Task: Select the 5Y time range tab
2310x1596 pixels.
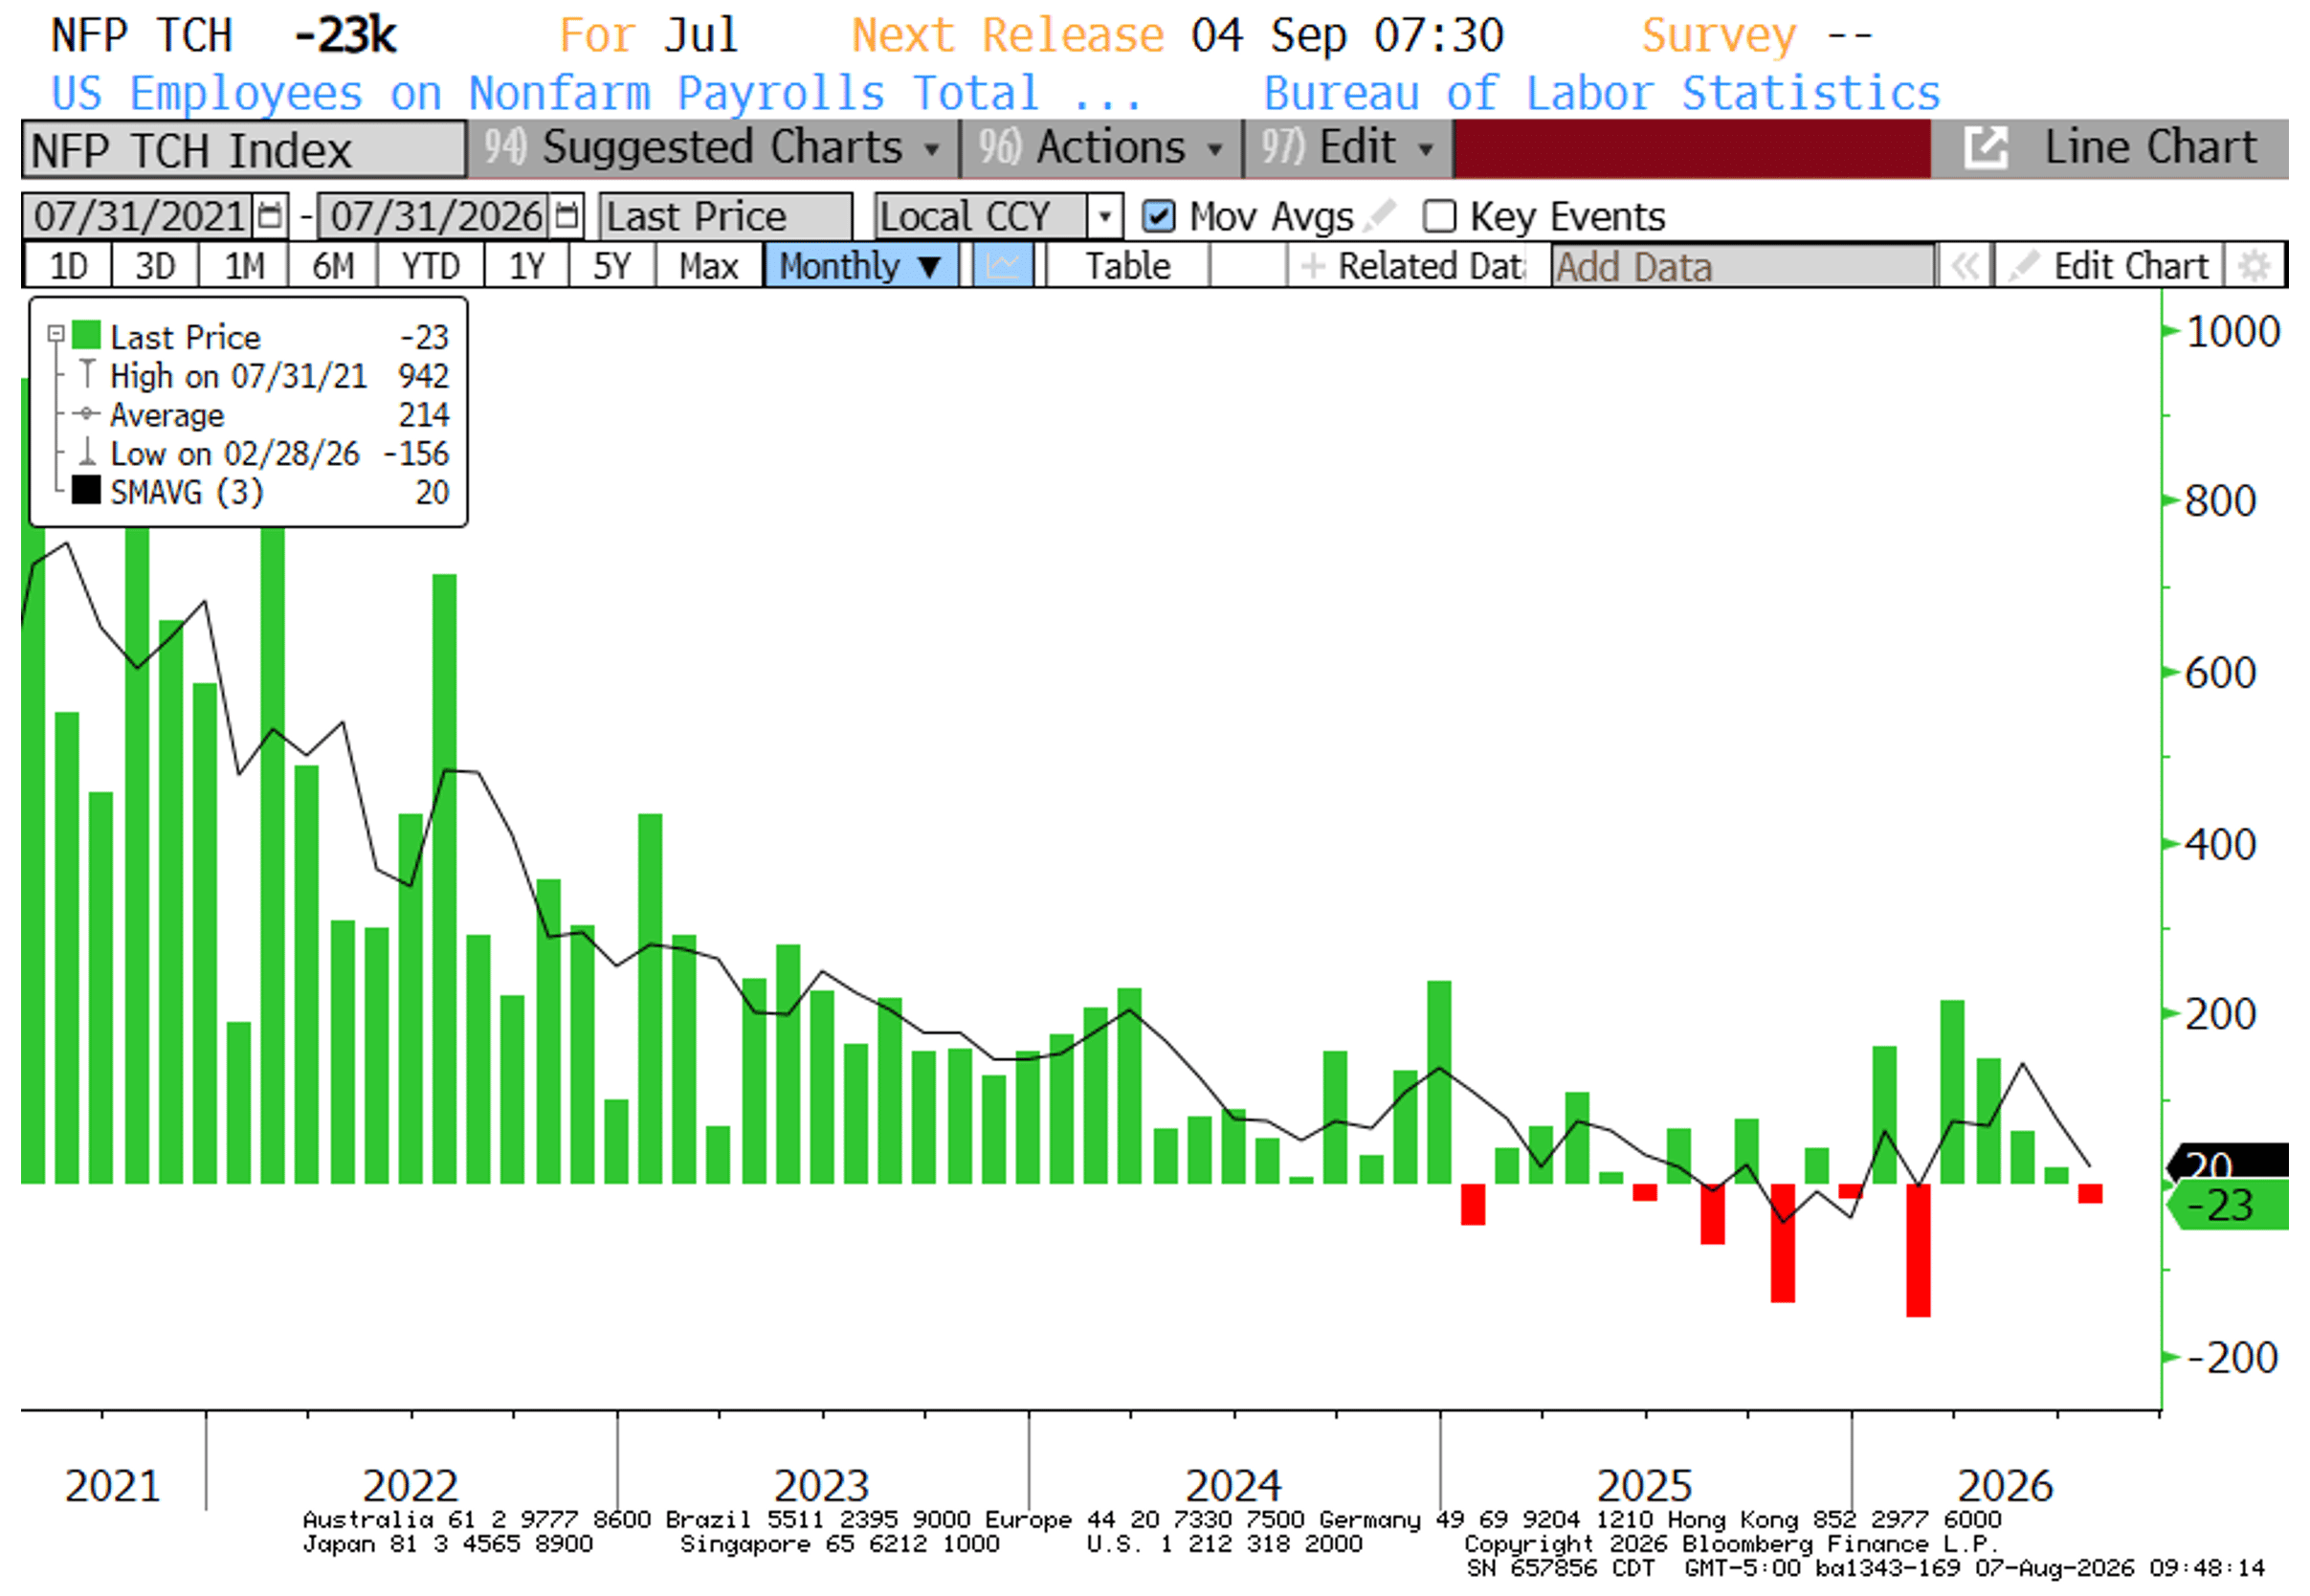Action: [x=612, y=266]
